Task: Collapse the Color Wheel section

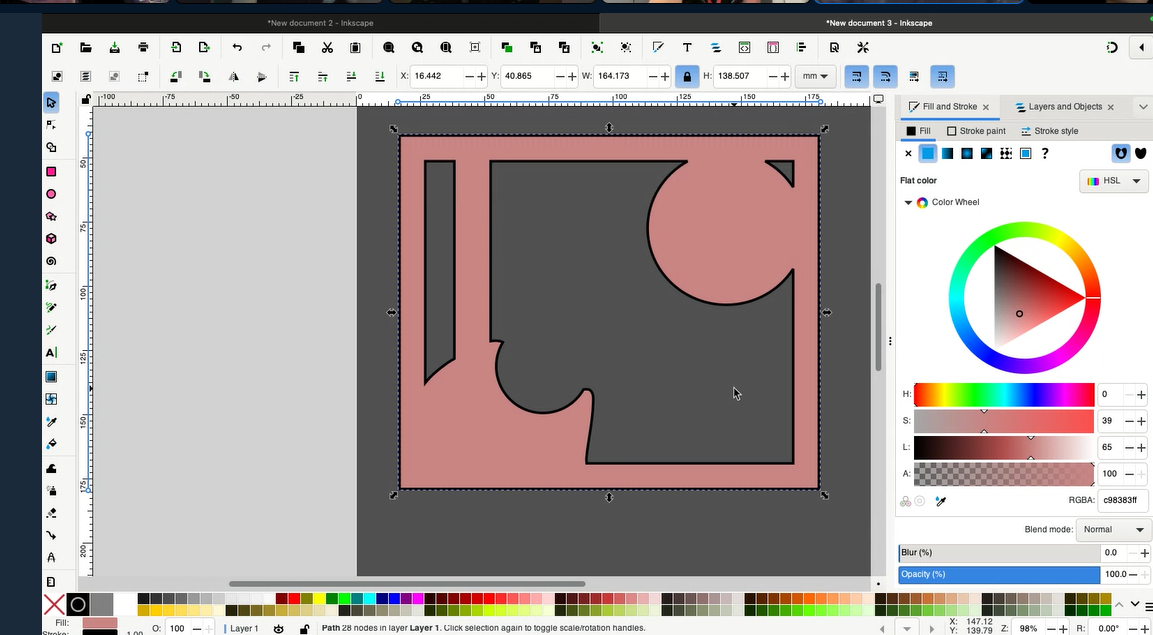Action: (907, 202)
